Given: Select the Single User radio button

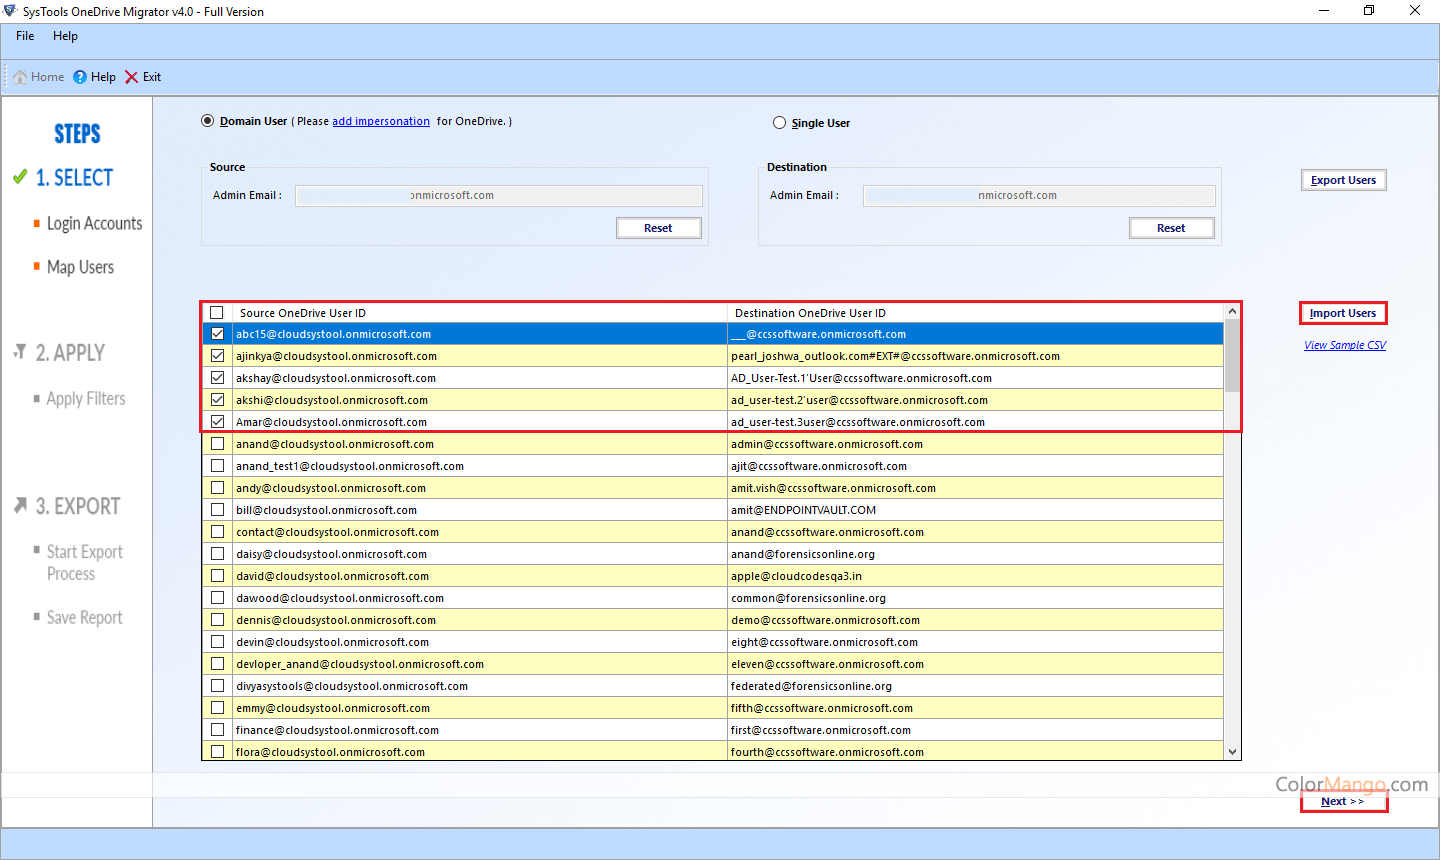Looking at the screenshot, I should pos(779,123).
